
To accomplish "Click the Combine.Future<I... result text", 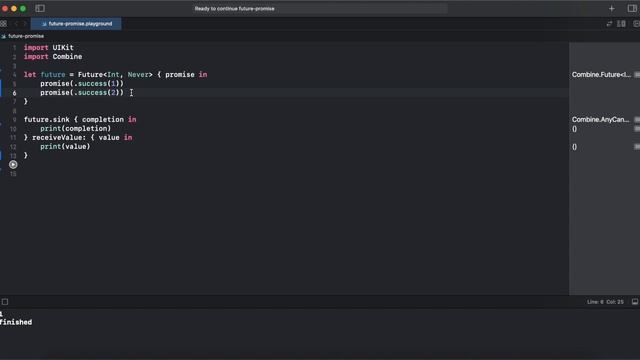I will coord(601,75).
